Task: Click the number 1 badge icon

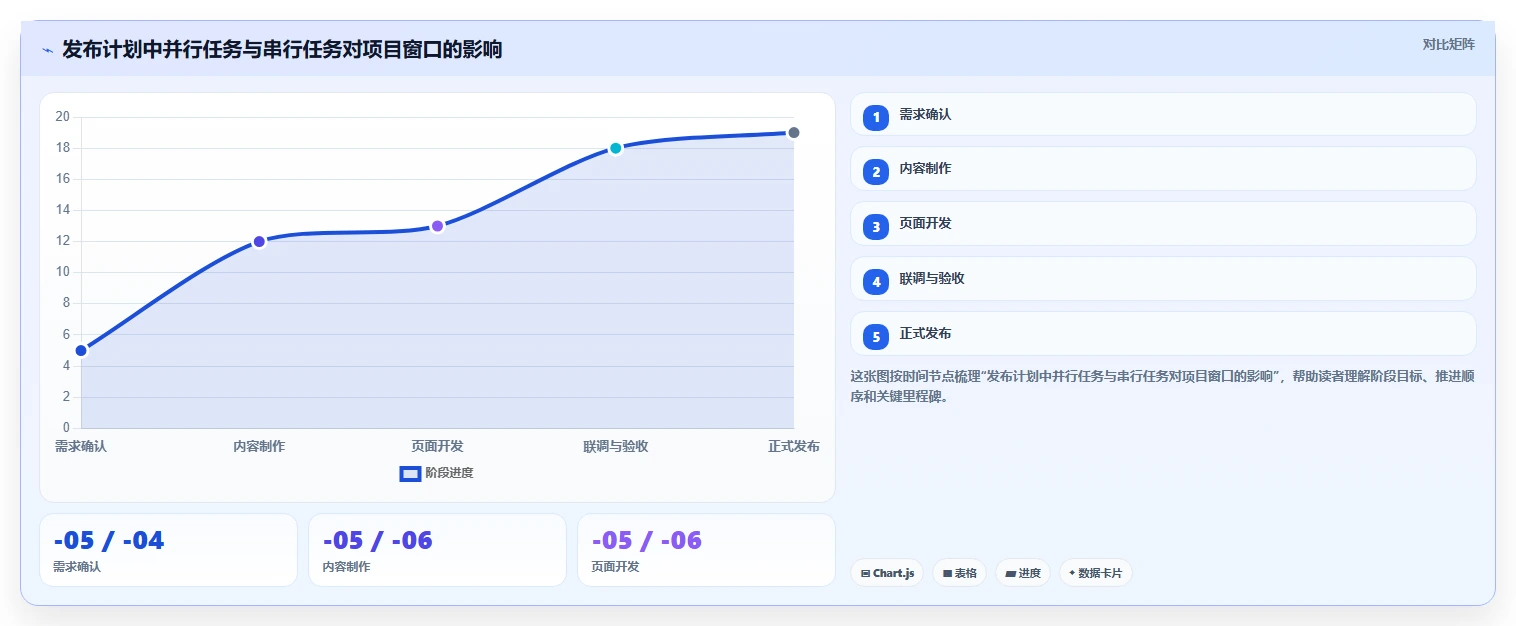Action: click(x=876, y=118)
